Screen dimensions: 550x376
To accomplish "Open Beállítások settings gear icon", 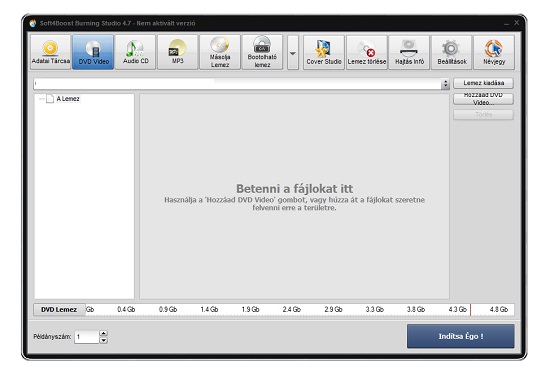I will coord(452,52).
